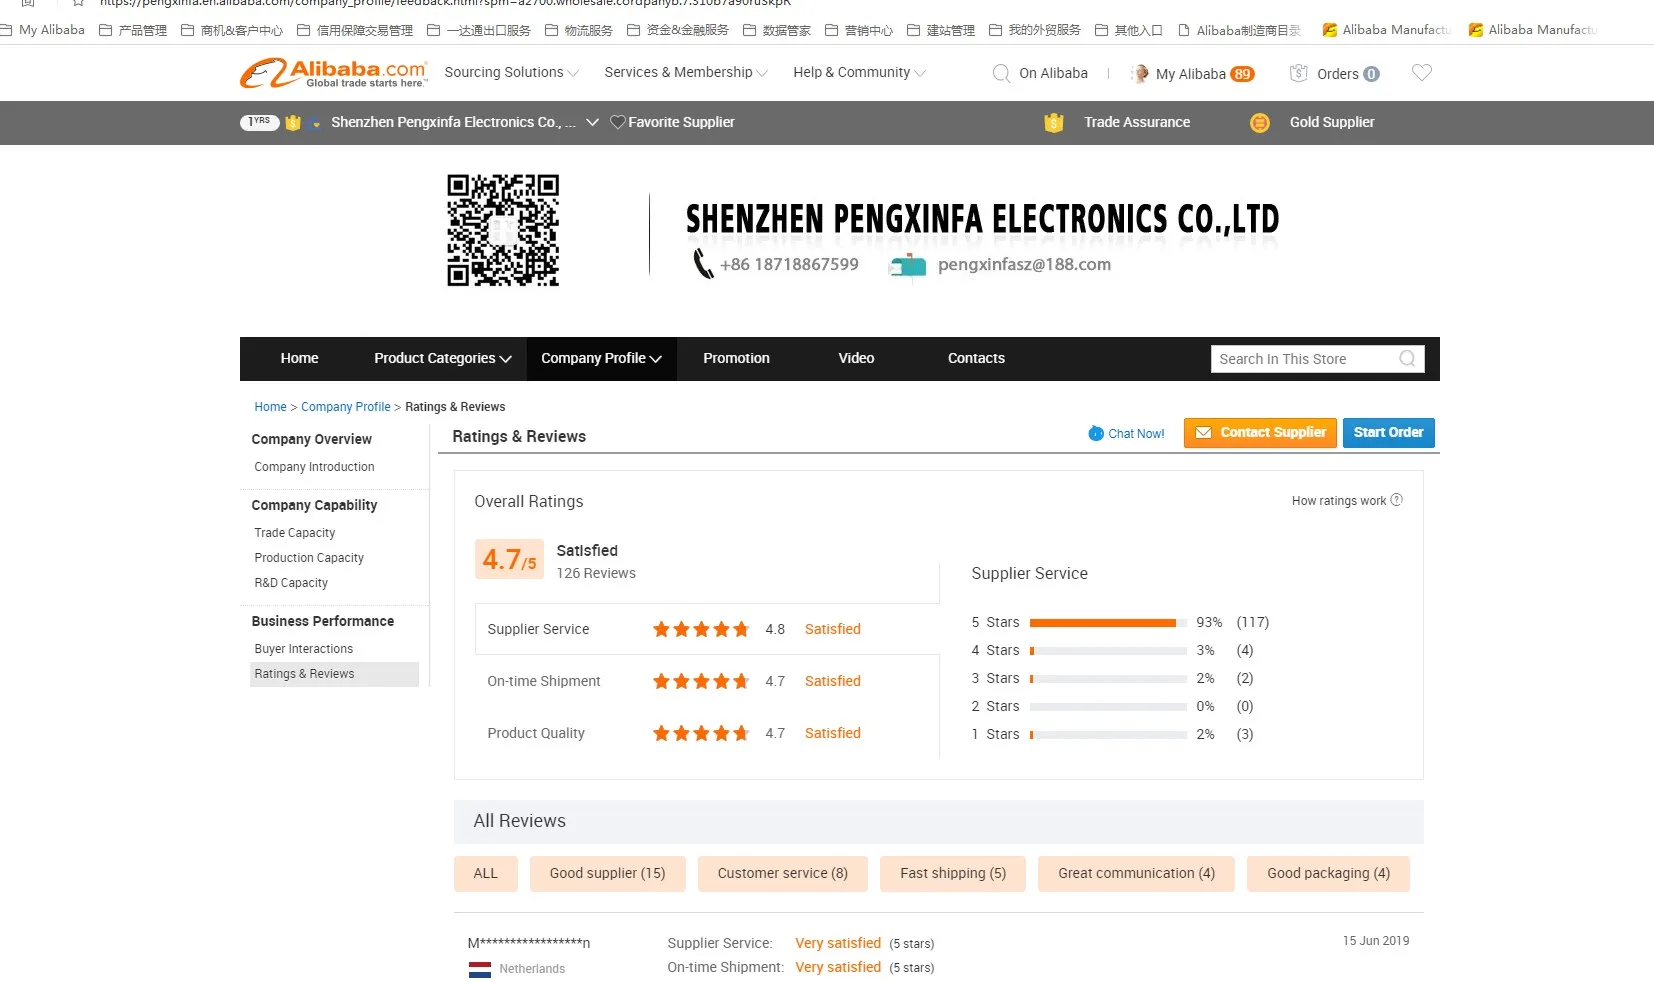Expand the Company Profile nav menu

[x=601, y=358]
